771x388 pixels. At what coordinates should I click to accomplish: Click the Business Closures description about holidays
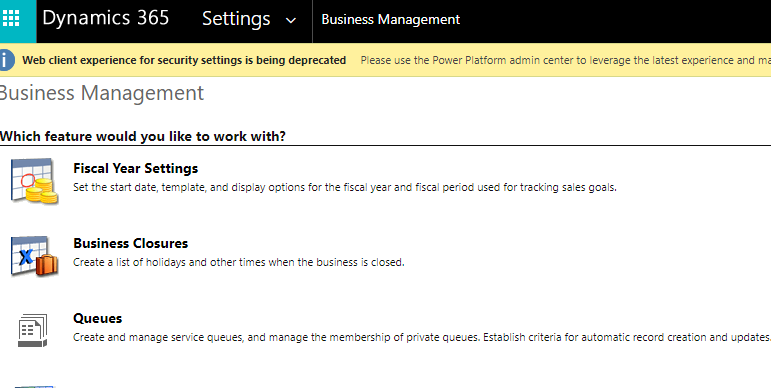238,262
